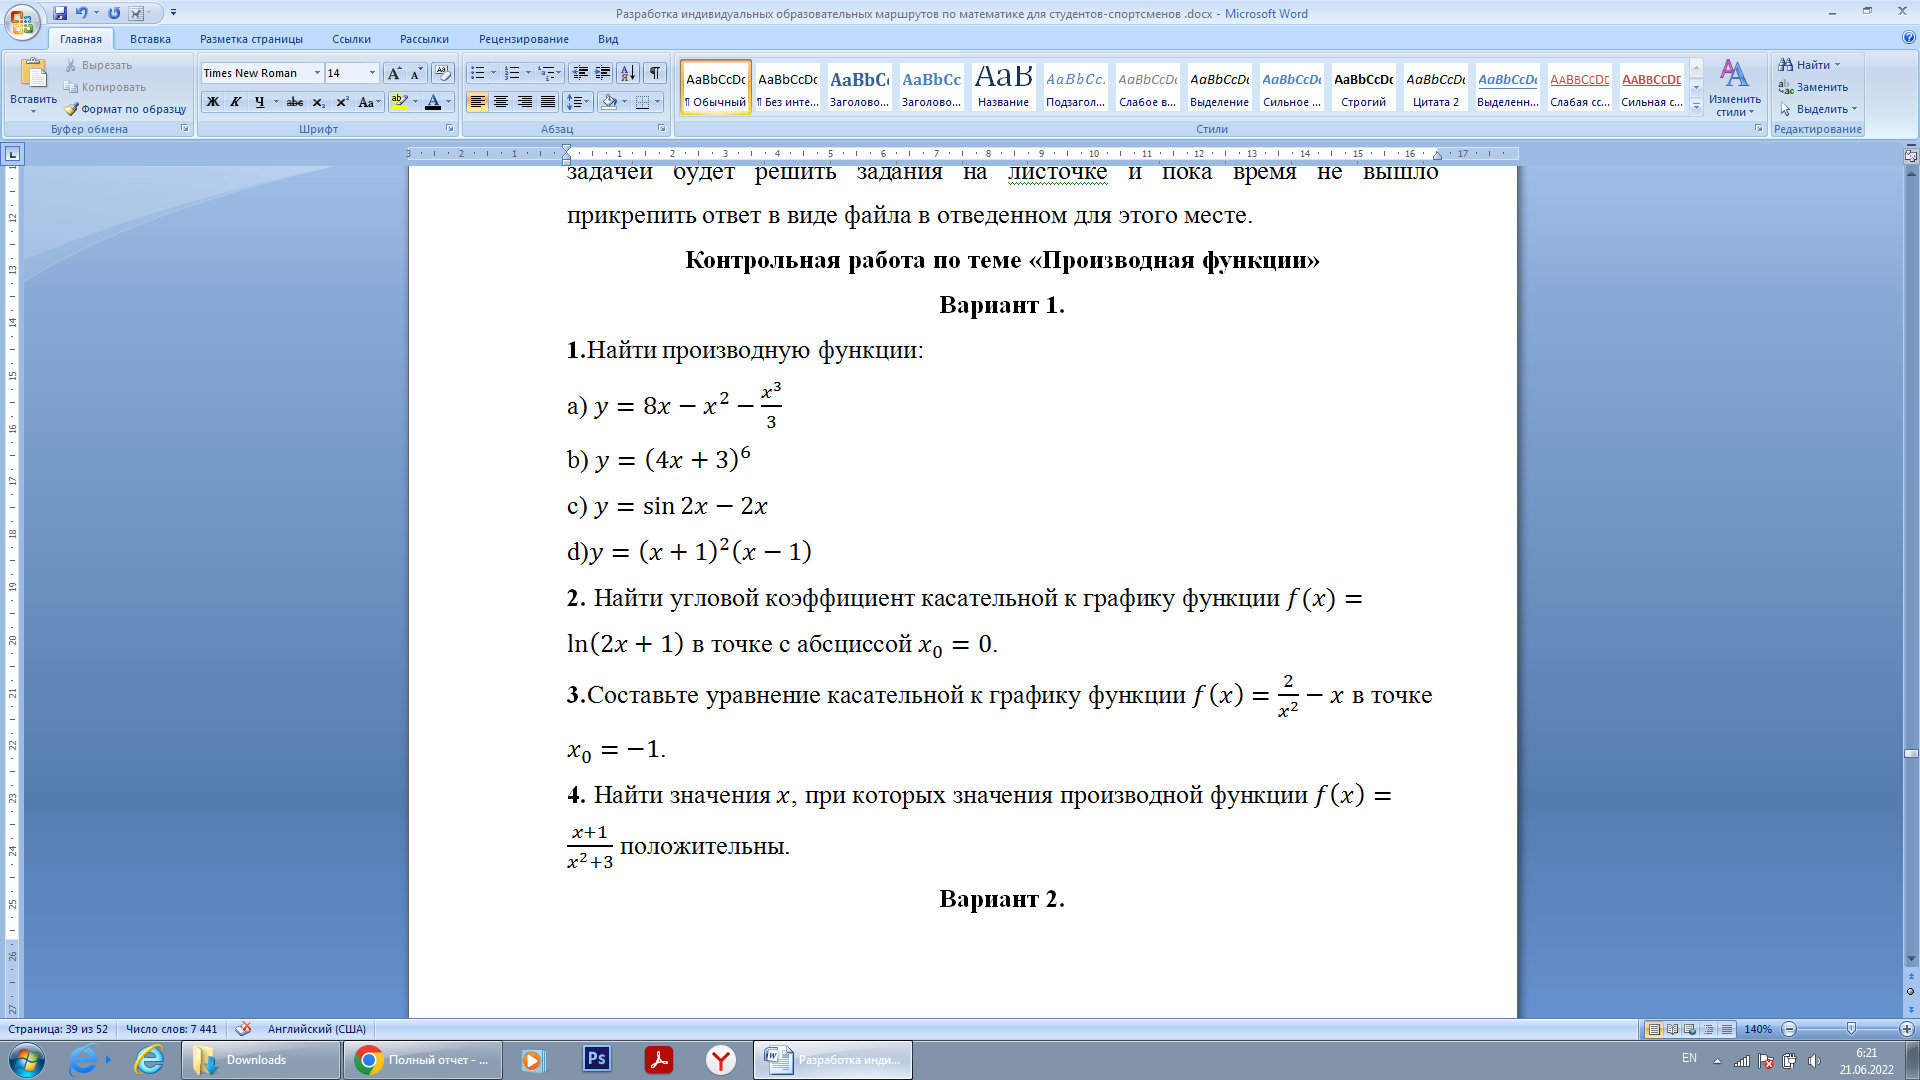The height and width of the screenshot is (1080, 1920).
Task: Open Chrome from the taskbar
Action: pyautogui.click(x=421, y=1060)
